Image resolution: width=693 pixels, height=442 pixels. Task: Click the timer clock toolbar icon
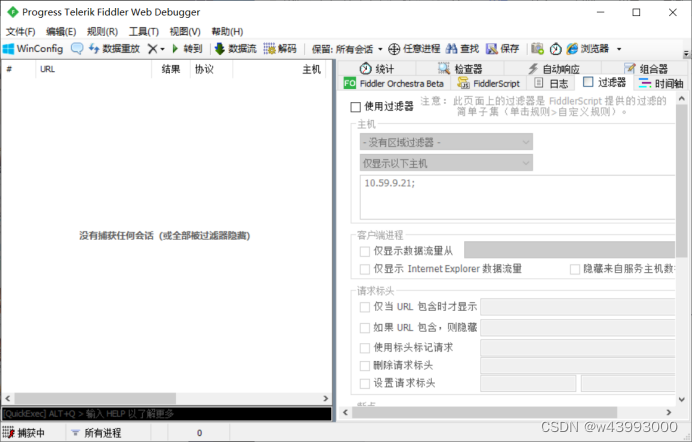tap(556, 49)
